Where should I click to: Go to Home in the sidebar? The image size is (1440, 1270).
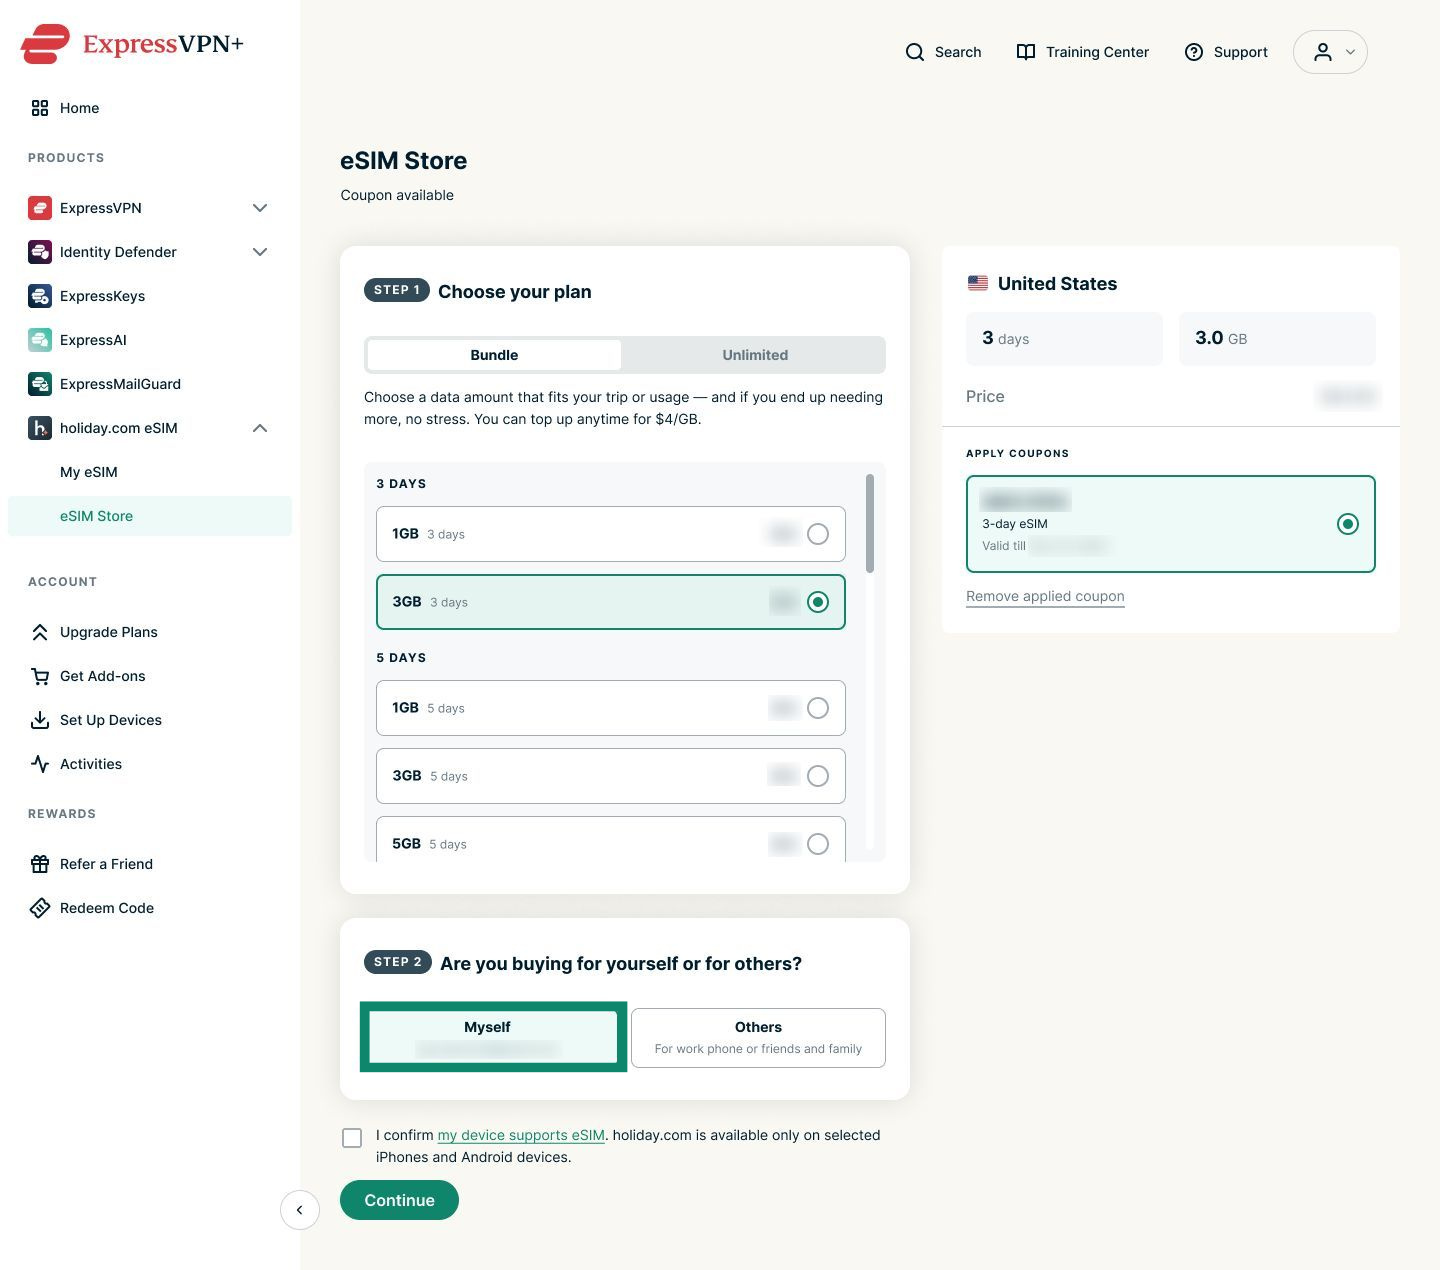click(x=79, y=108)
